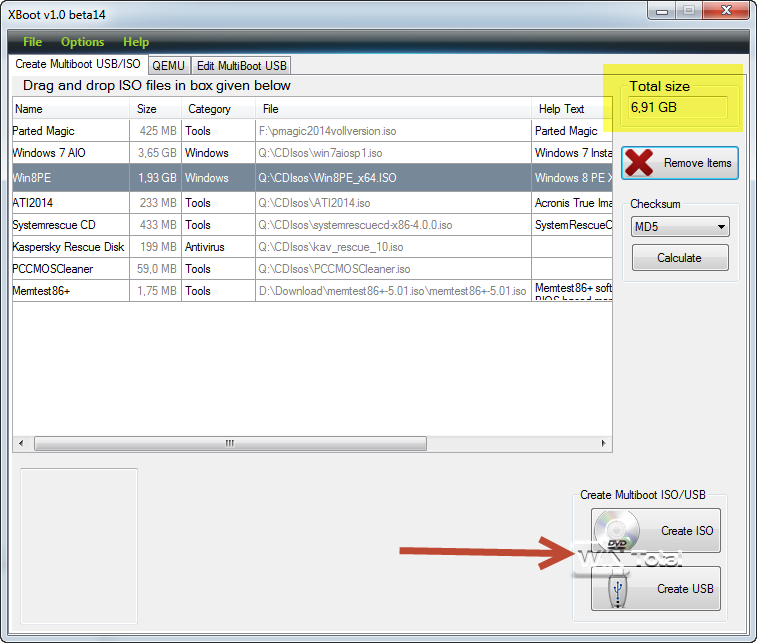Viewport: 757px width, 643px height.
Task: Click the Calculate checksum button
Action: pos(680,258)
